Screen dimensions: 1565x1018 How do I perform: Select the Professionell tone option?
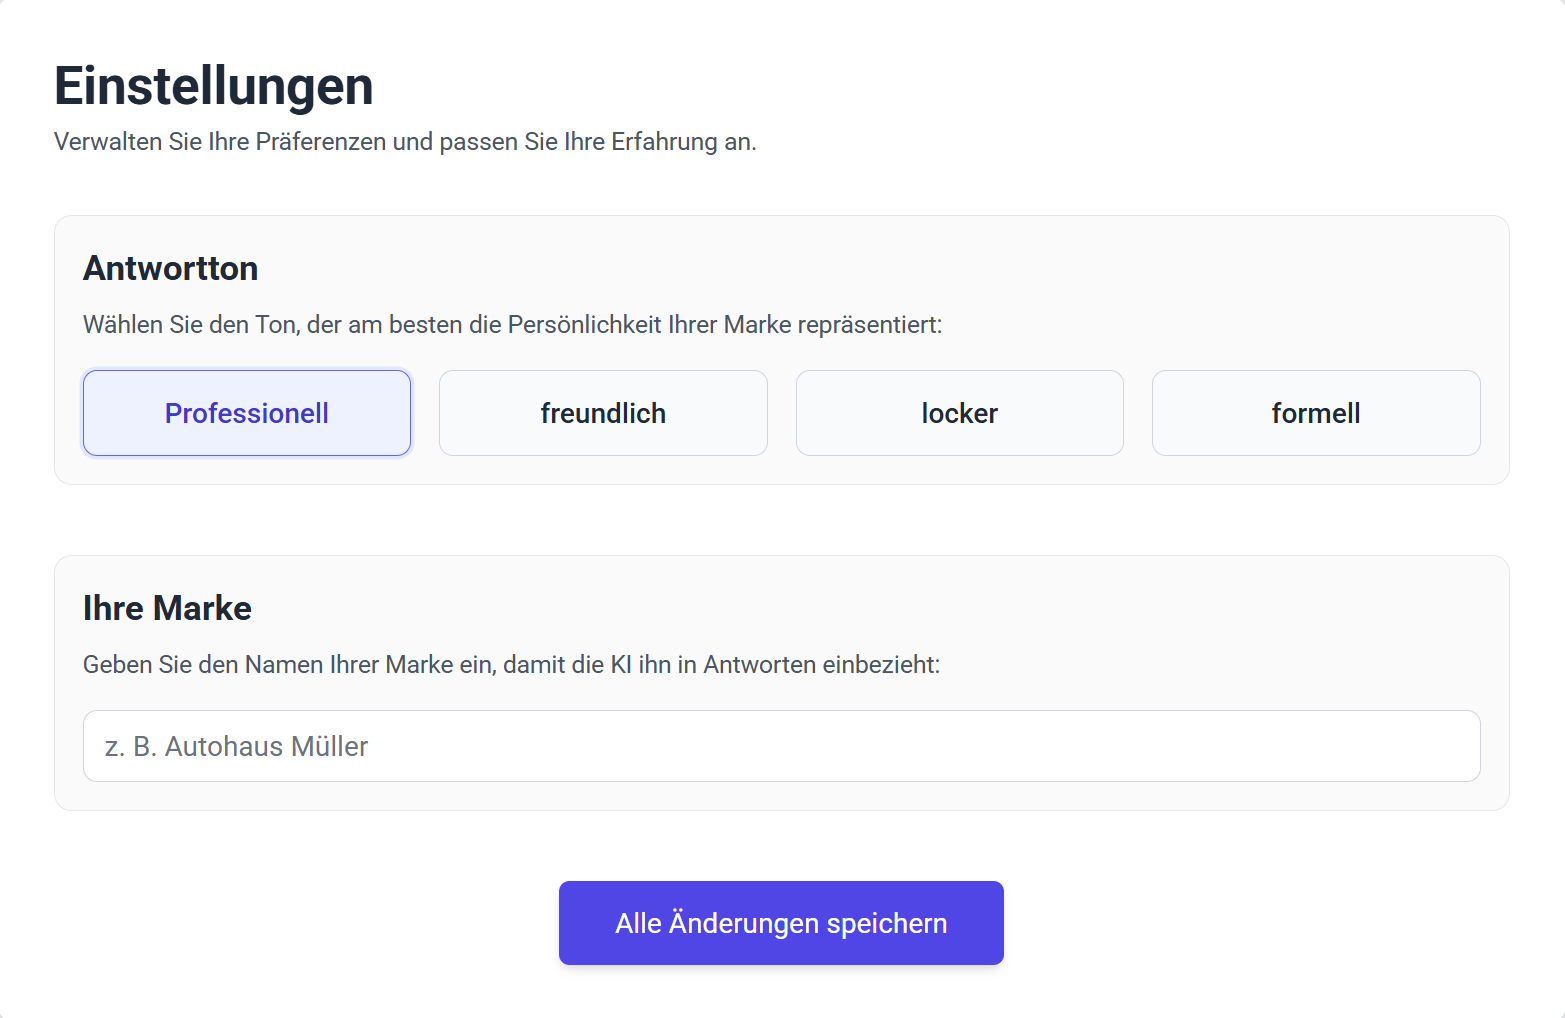(x=247, y=413)
